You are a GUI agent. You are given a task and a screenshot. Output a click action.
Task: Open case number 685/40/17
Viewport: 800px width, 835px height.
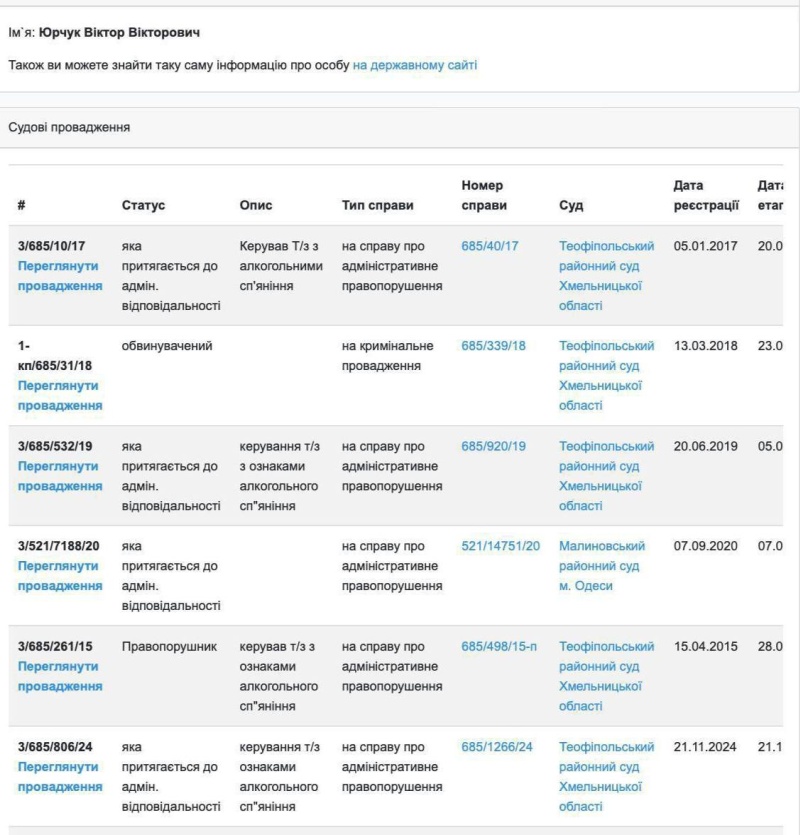pyautogui.click(x=490, y=246)
